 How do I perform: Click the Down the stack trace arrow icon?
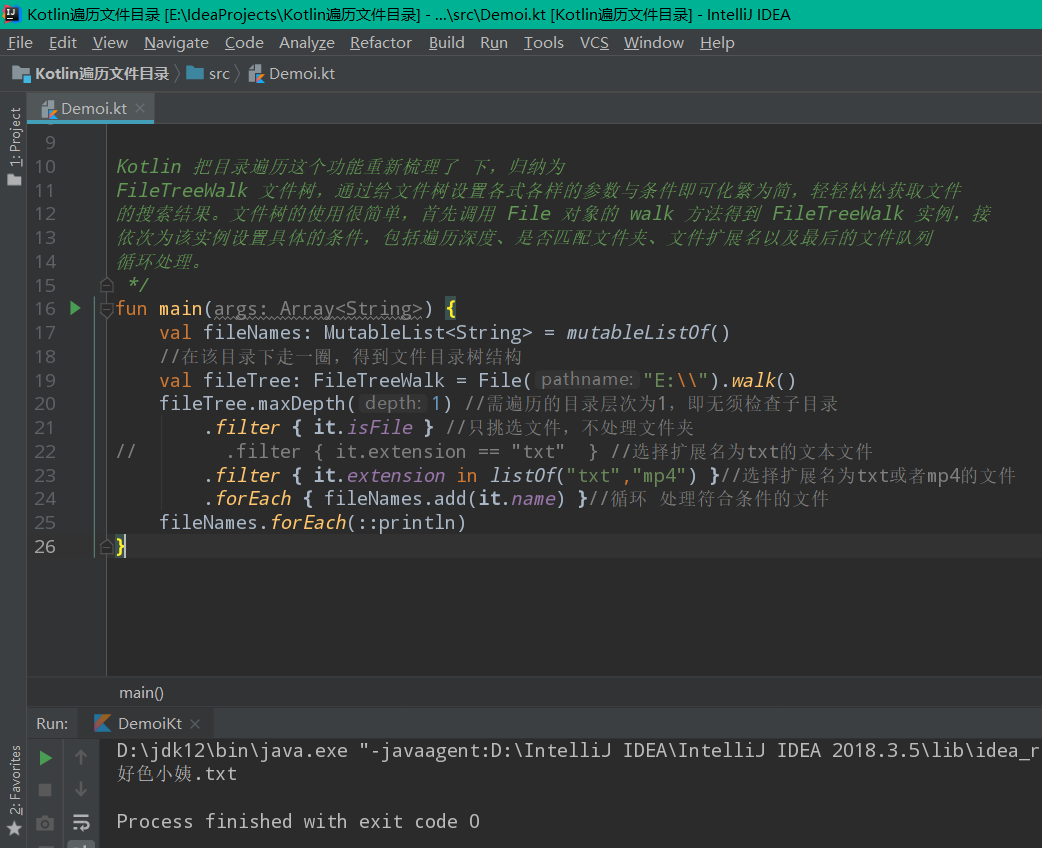click(81, 789)
